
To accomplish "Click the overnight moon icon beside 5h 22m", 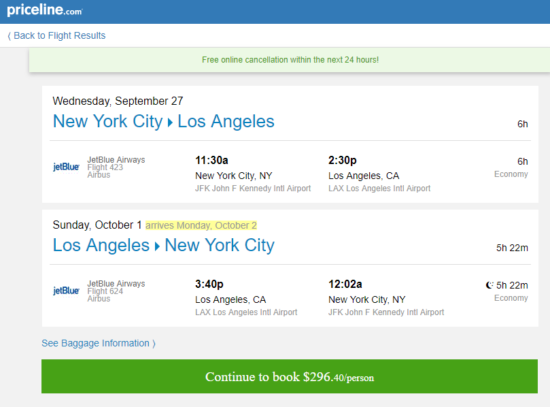I will [489, 285].
